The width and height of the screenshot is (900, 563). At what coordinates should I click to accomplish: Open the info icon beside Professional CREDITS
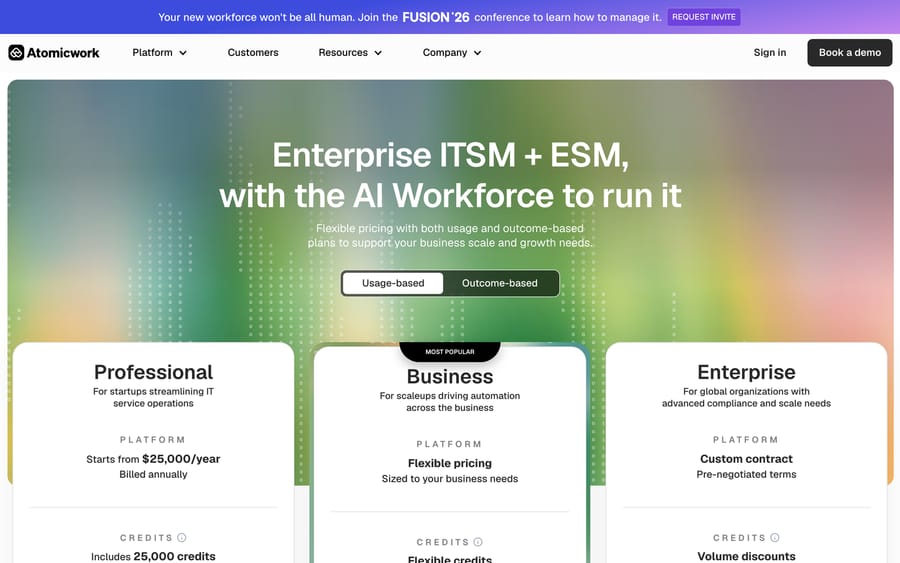[182, 538]
